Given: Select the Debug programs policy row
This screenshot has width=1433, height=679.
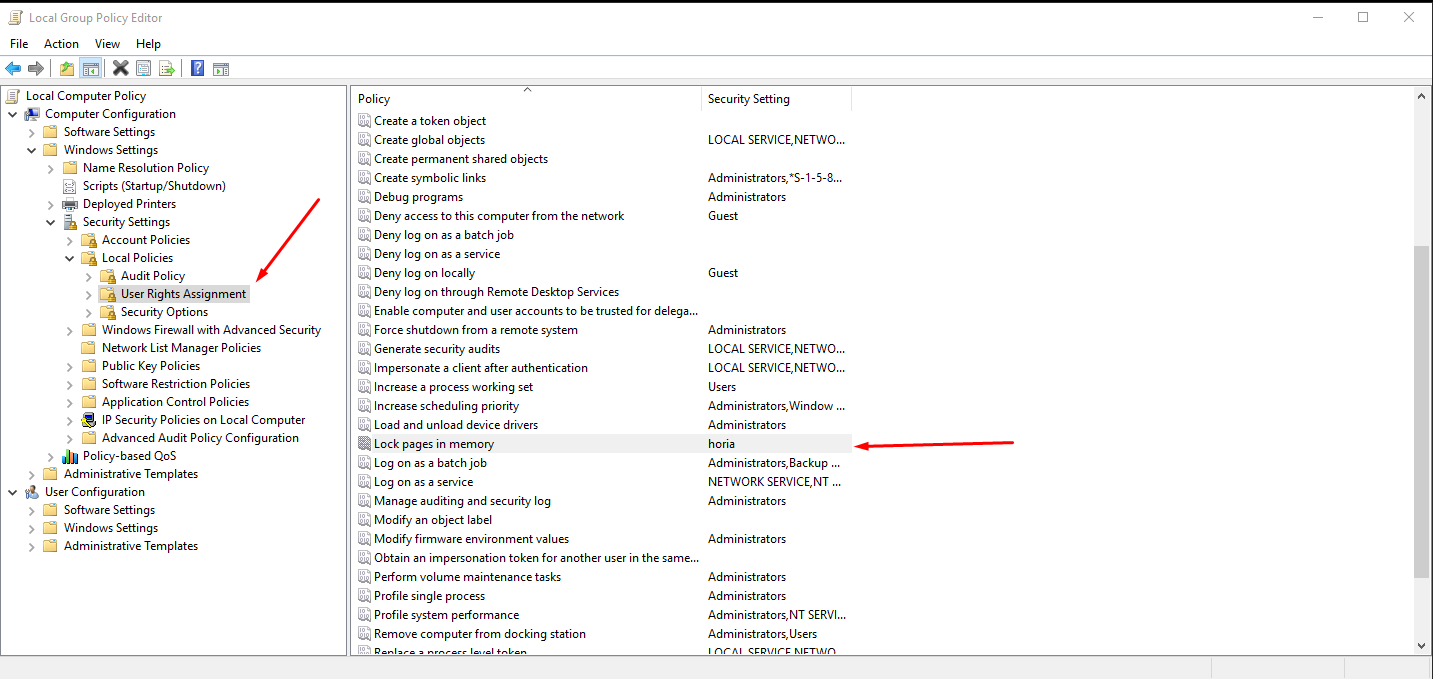Looking at the screenshot, I should [x=418, y=197].
